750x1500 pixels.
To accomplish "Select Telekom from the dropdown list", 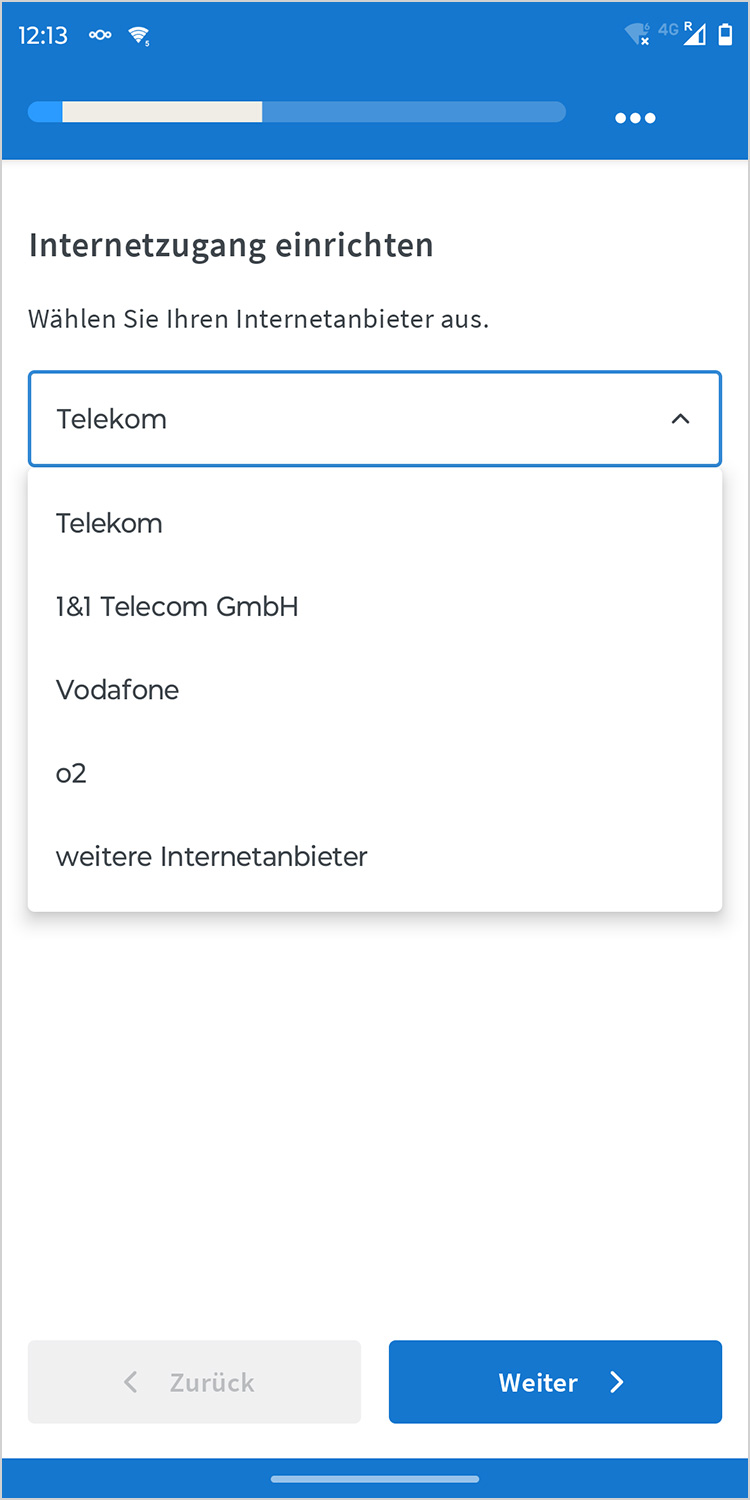I will tap(109, 523).
